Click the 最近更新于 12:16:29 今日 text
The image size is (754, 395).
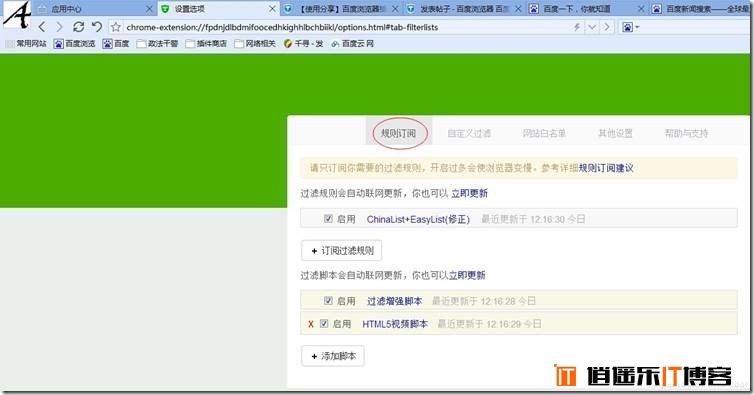(489, 324)
